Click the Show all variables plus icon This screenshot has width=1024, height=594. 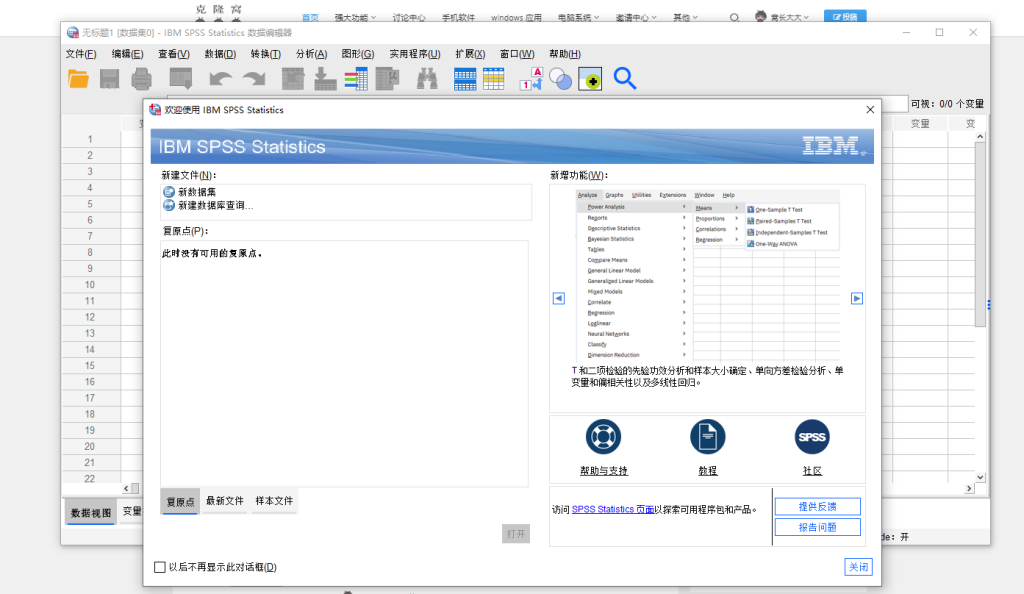click(590, 79)
